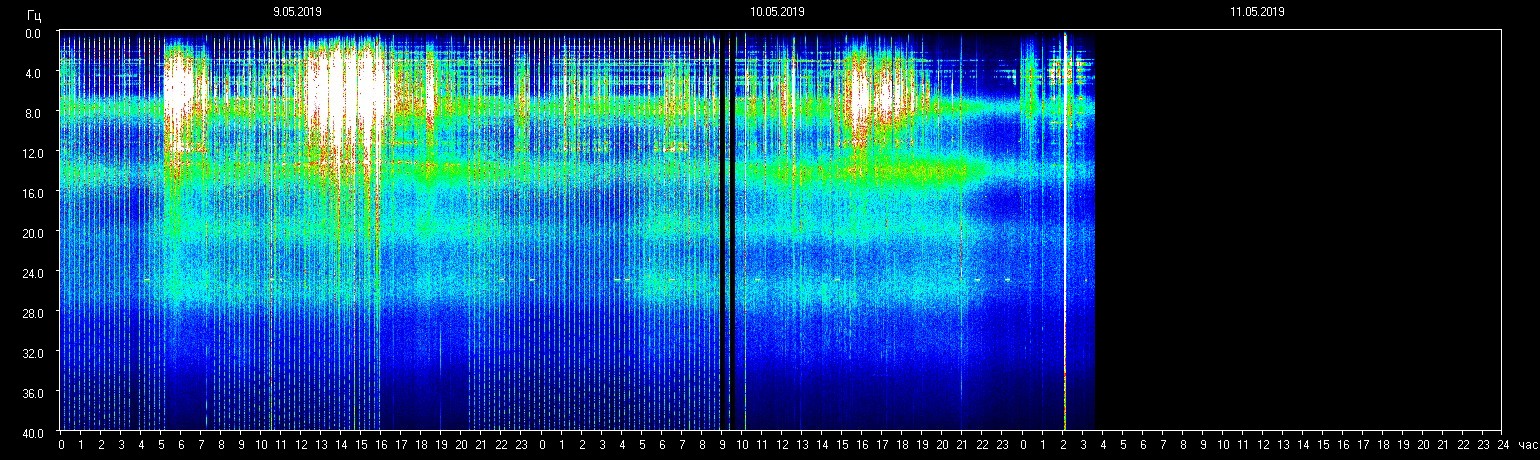The width and height of the screenshot is (1540, 460).
Task: Select the 12.0 frequency axis label
Action: point(31,153)
